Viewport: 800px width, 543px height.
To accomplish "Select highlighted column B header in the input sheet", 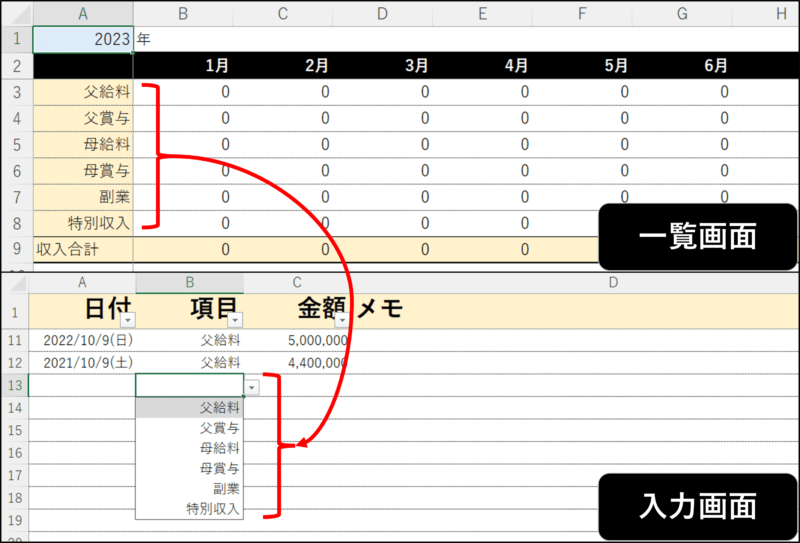I will (190, 283).
